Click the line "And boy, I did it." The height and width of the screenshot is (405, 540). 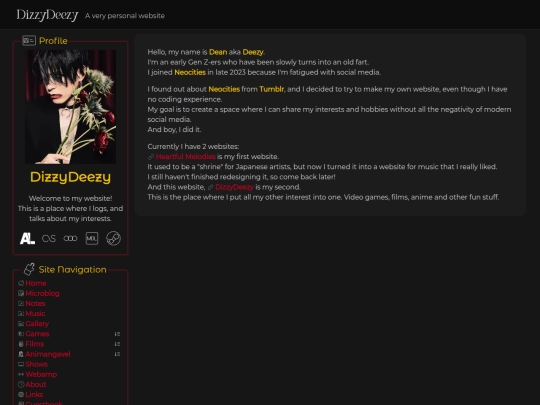(174, 130)
